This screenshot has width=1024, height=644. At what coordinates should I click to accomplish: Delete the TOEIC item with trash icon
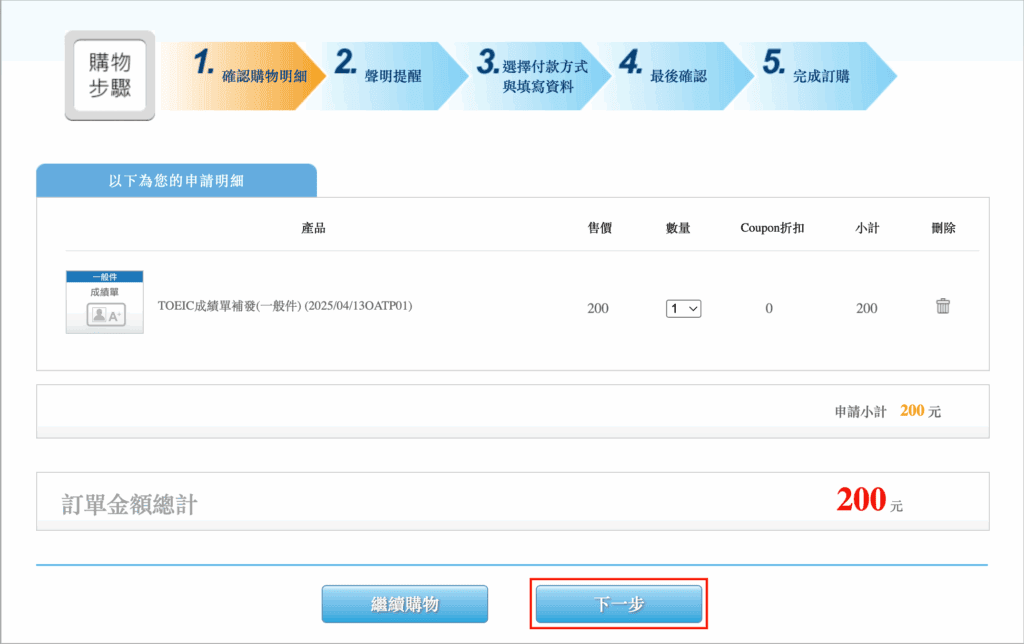[x=942, y=307]
